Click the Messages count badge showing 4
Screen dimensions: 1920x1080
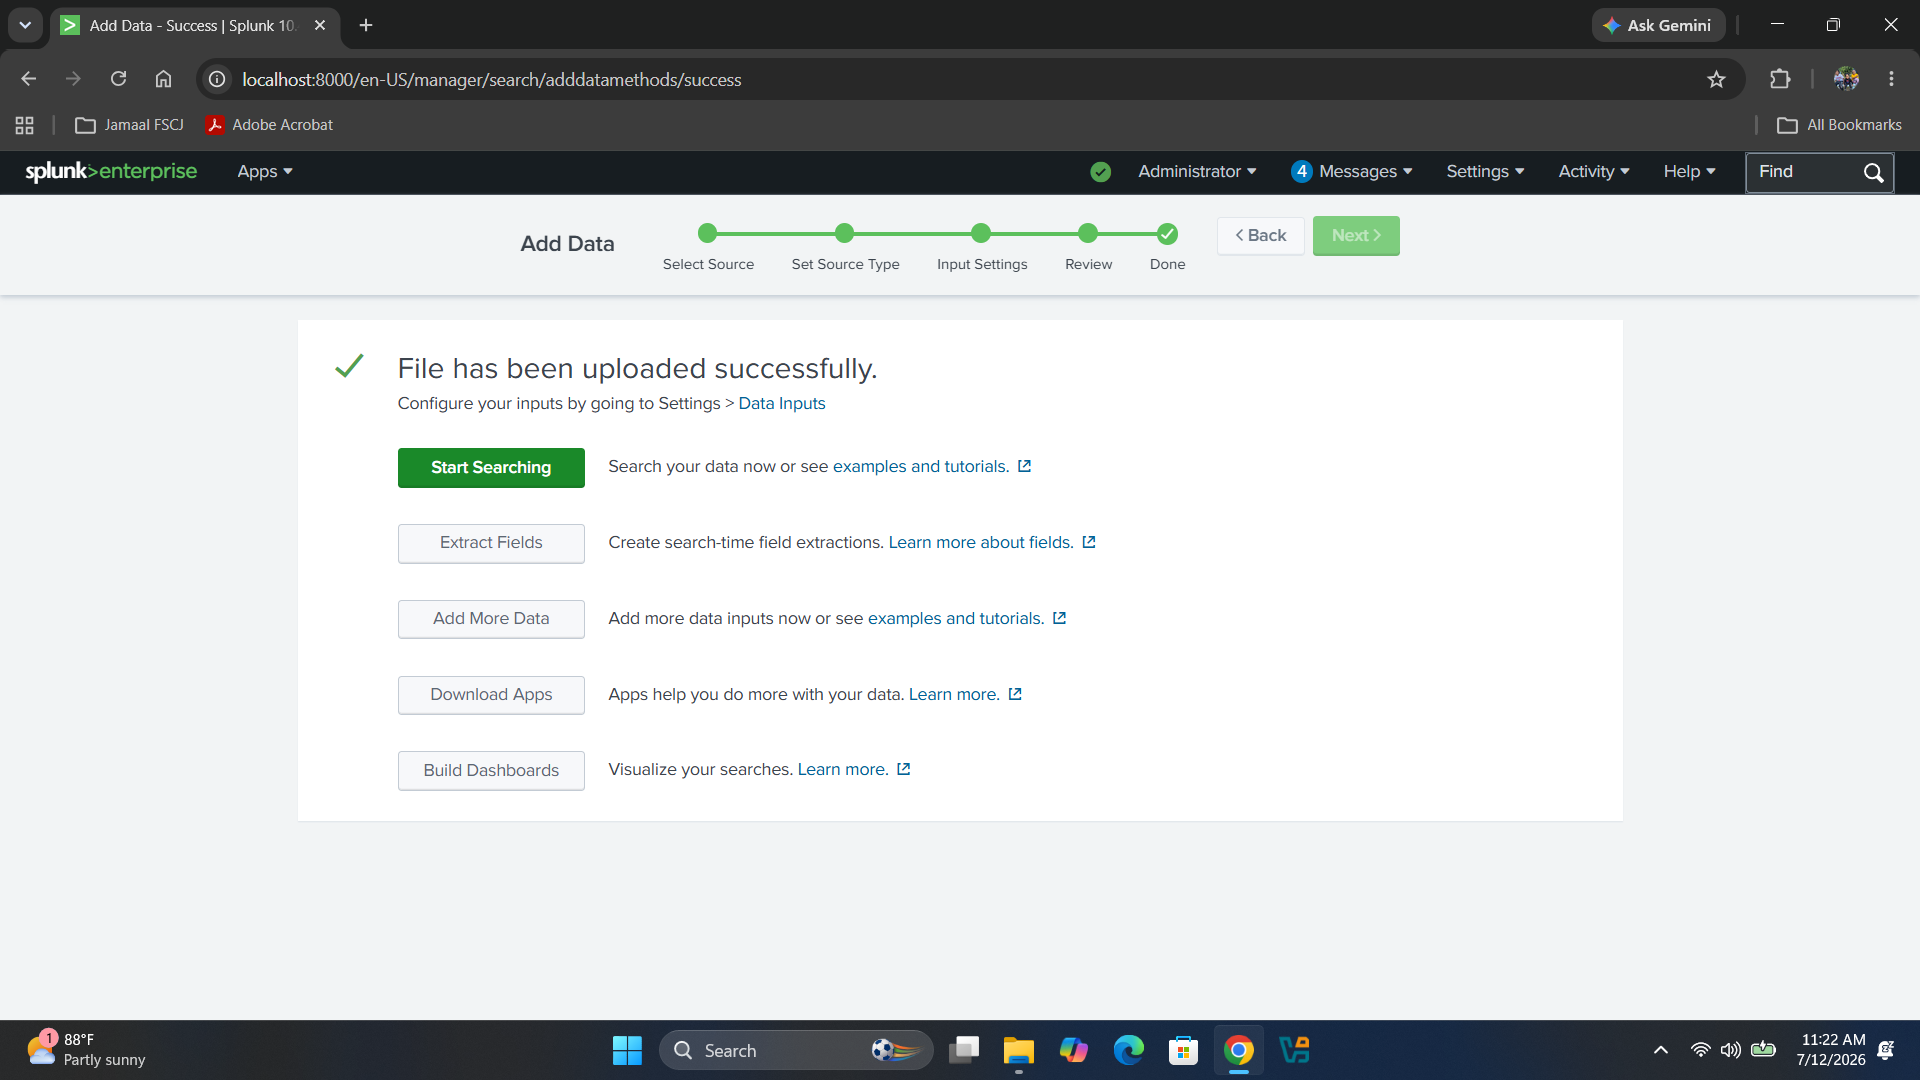tap(1301, 171)
